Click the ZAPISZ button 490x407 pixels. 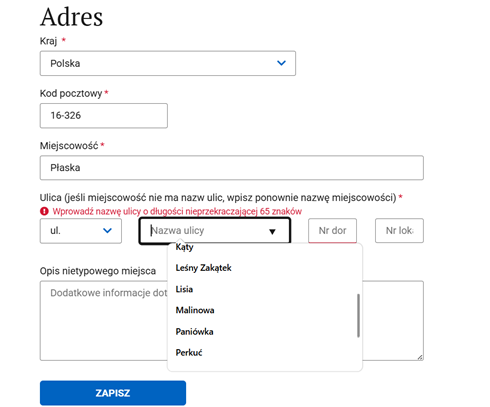113,393
